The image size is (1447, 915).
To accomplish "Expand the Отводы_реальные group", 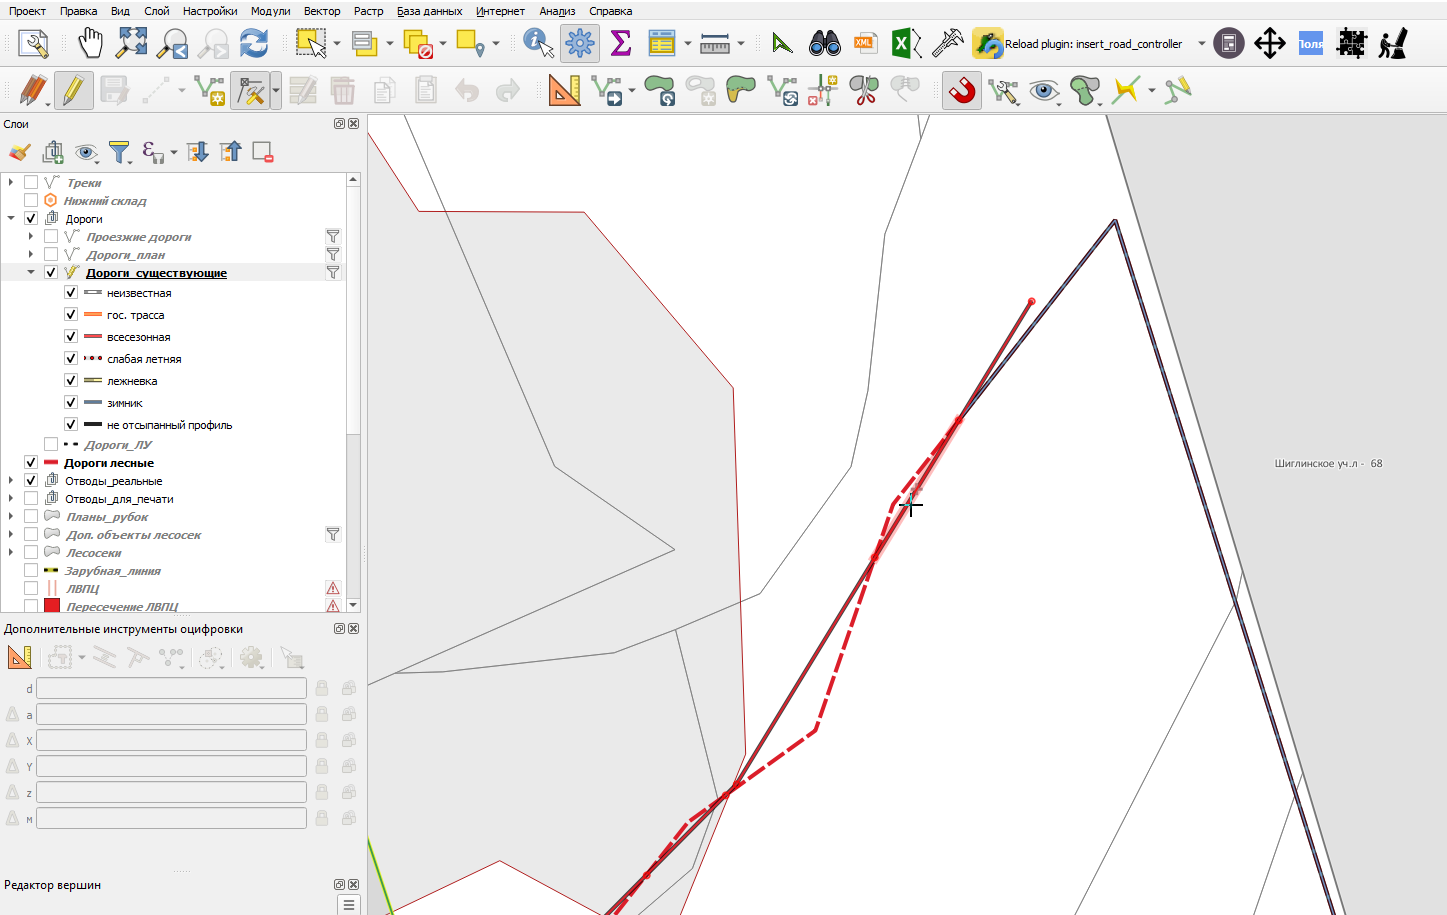I will [11, 481].
